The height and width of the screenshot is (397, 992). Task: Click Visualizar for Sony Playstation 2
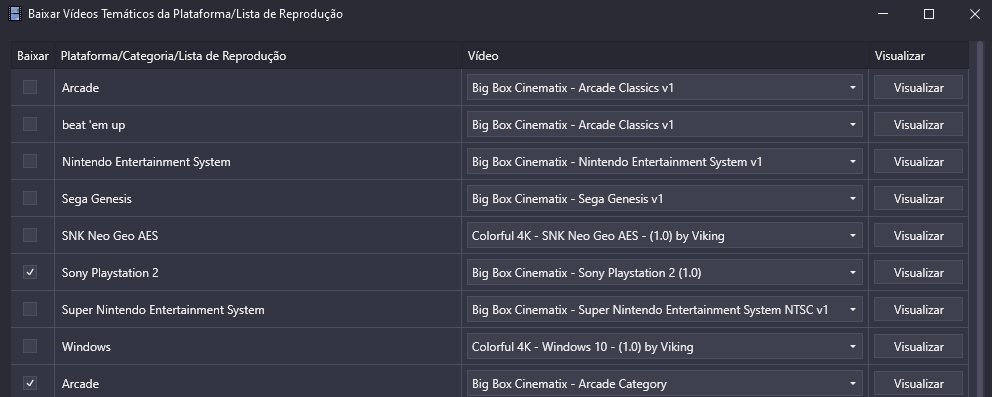(x=919, y=272)
